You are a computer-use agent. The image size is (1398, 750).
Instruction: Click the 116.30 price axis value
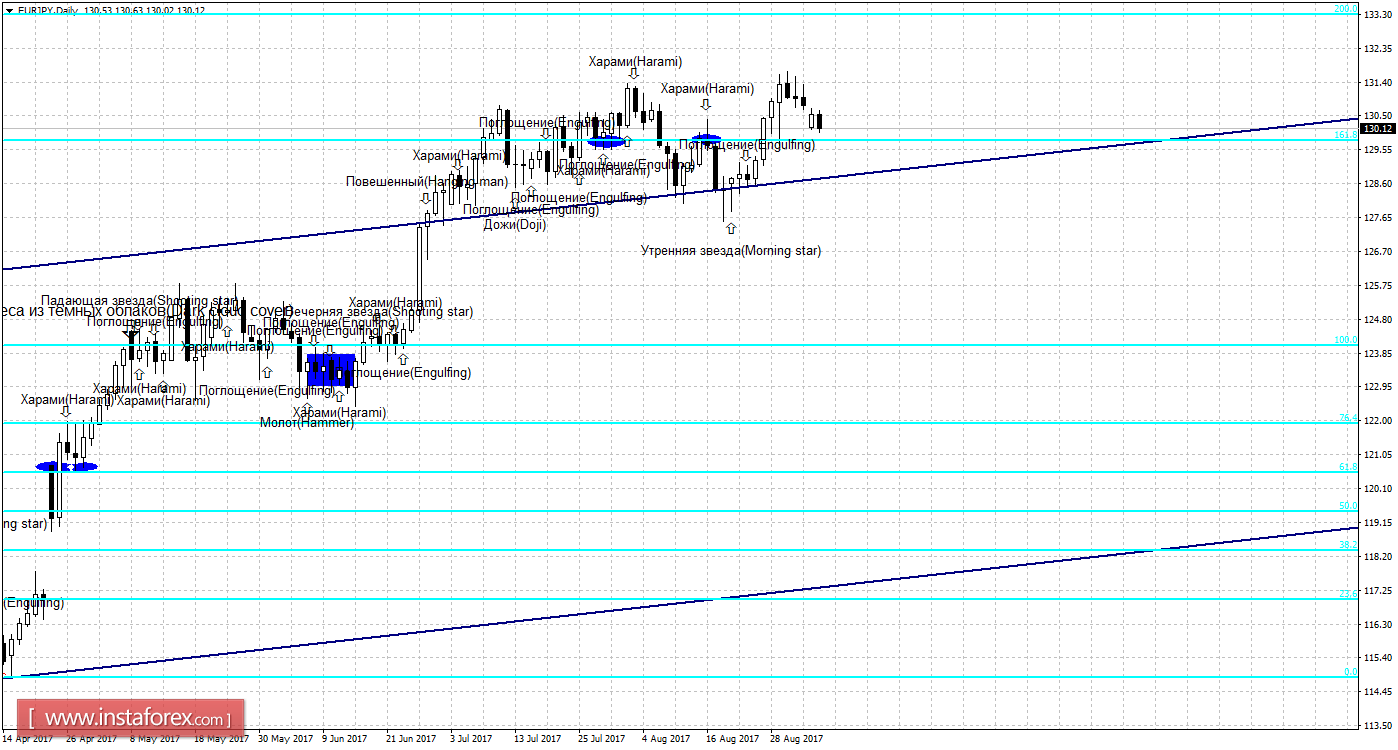[x=1378, y=625]
